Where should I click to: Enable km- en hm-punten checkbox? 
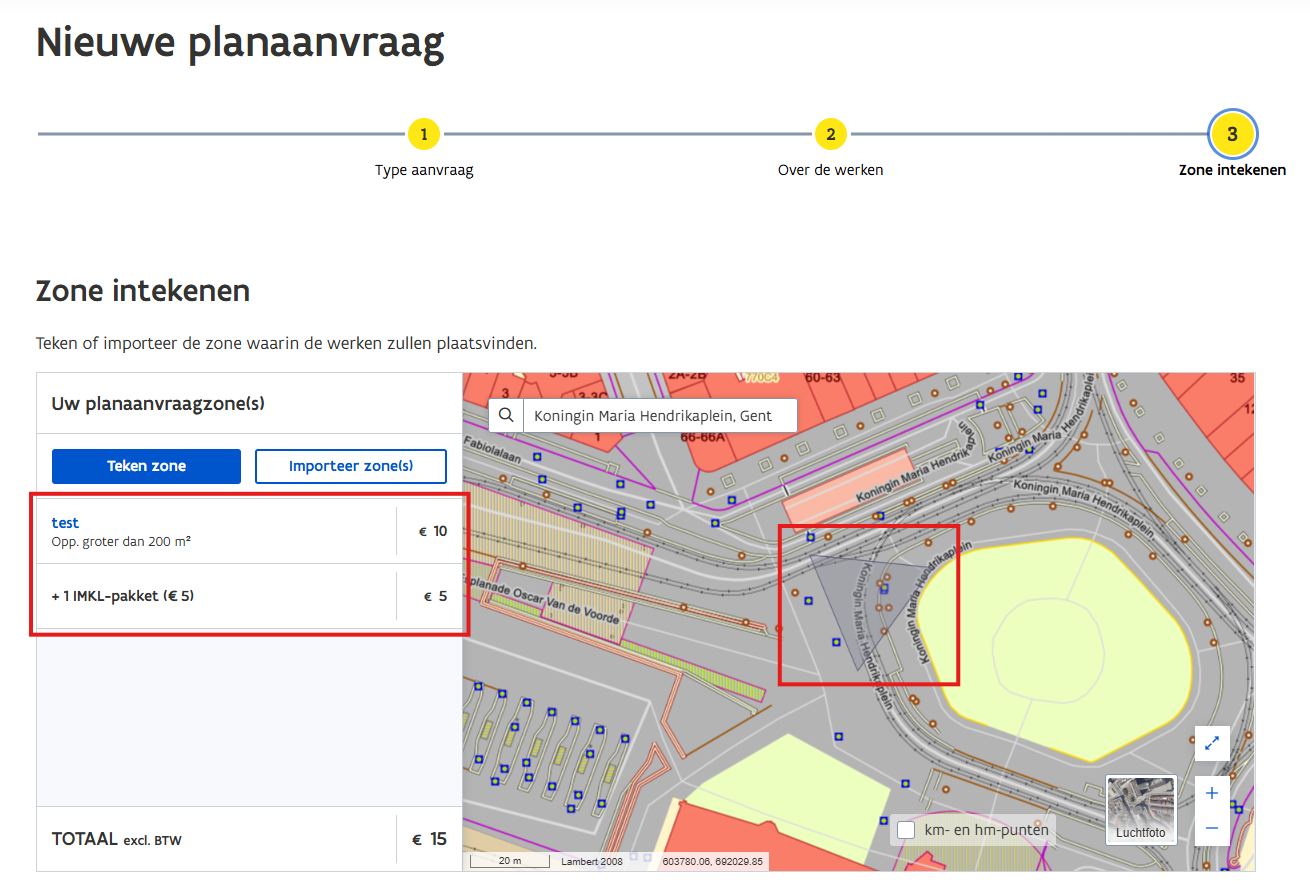906,830
